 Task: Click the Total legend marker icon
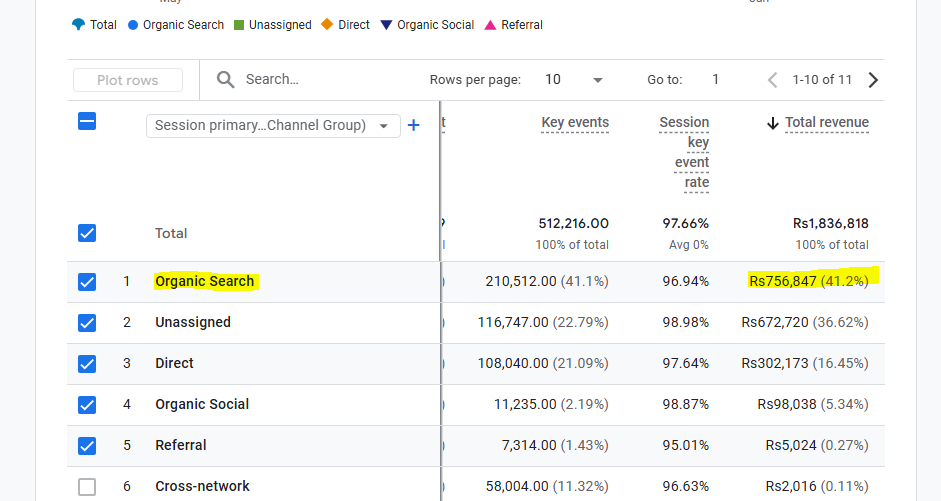(x=78, y=25)
